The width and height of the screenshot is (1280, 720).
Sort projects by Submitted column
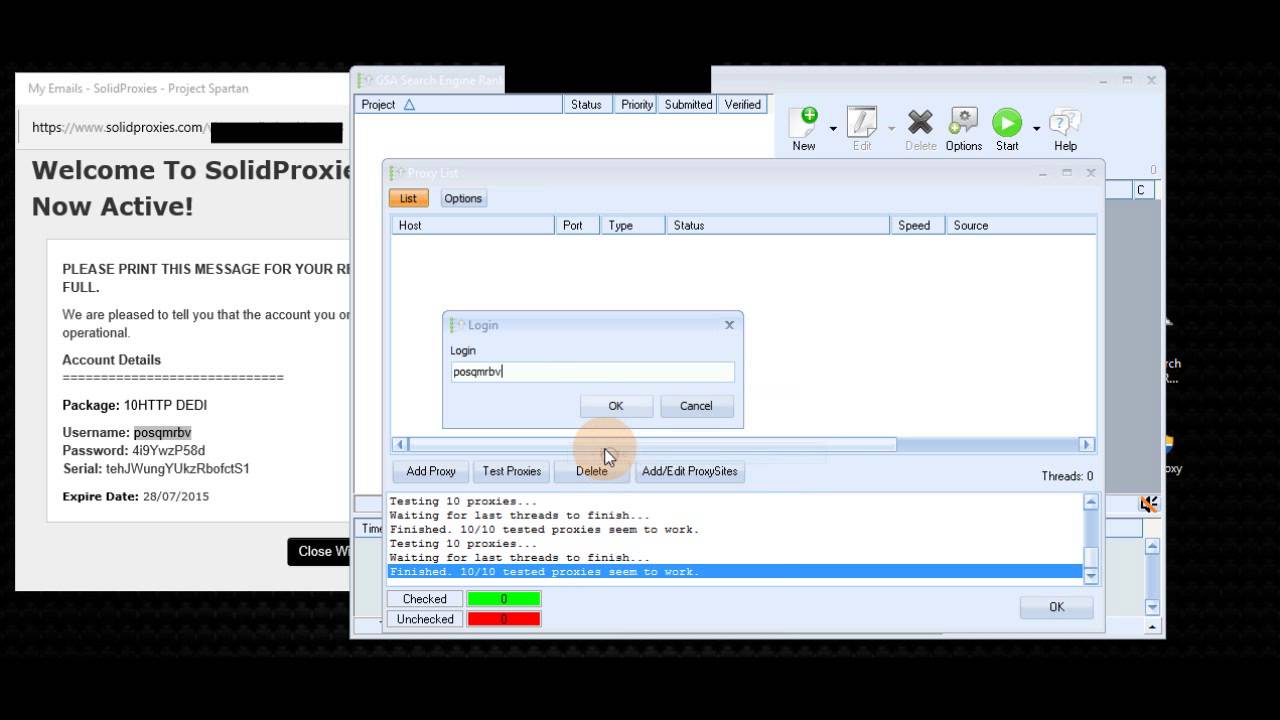click(688, 104)
